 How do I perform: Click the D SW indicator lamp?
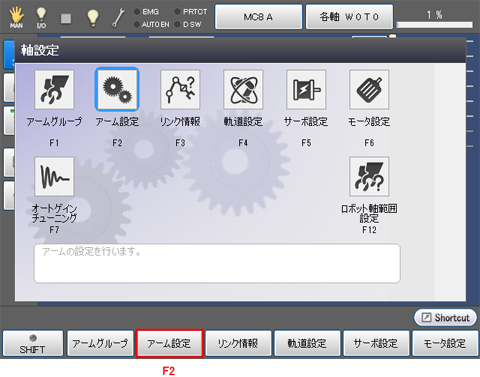pos(178,24)
